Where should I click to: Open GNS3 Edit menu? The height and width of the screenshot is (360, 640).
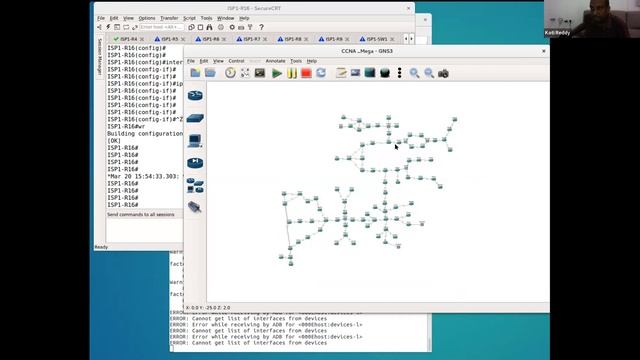coord(204,61)
